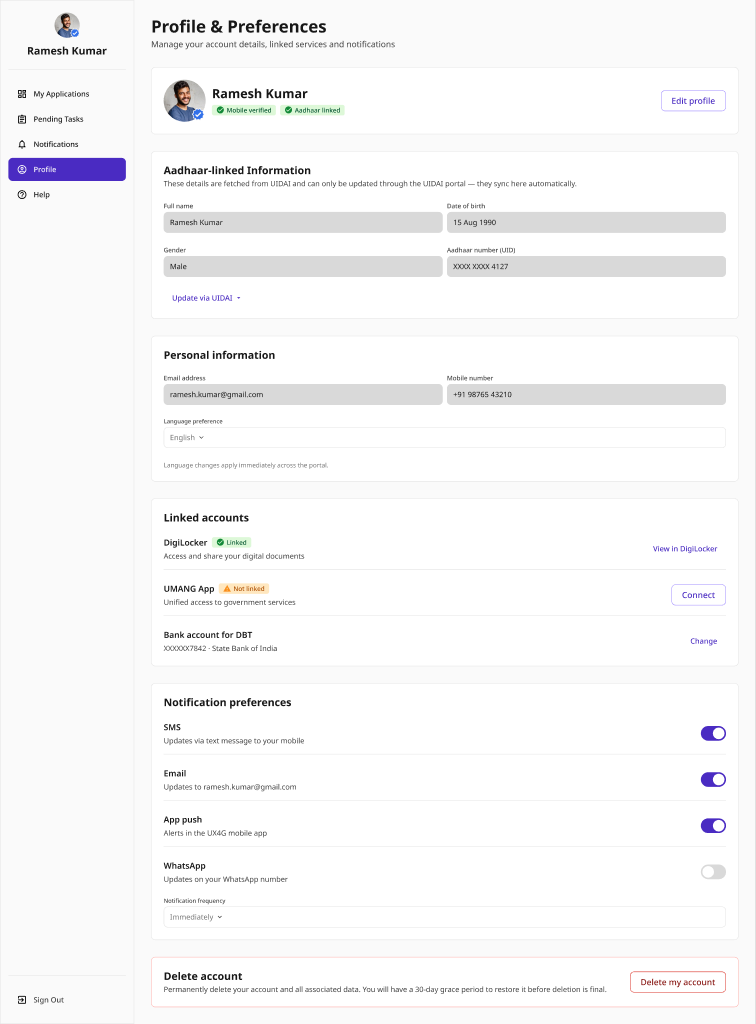Click the Profile user icon in sidebar
The width and height of the screenshot is (756, 1024).
point(22,169)
